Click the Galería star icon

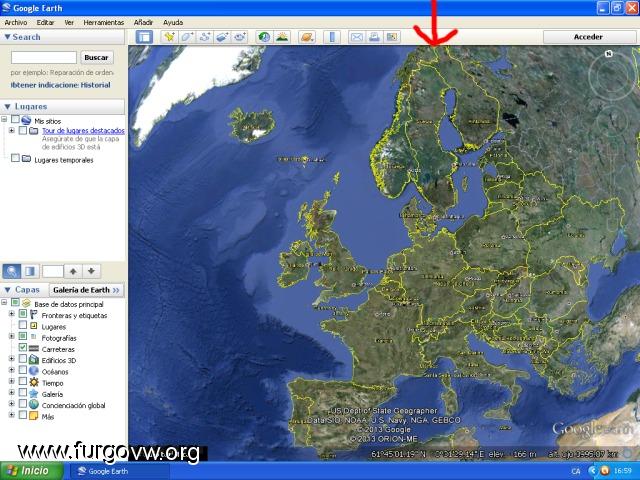point(34,394)
